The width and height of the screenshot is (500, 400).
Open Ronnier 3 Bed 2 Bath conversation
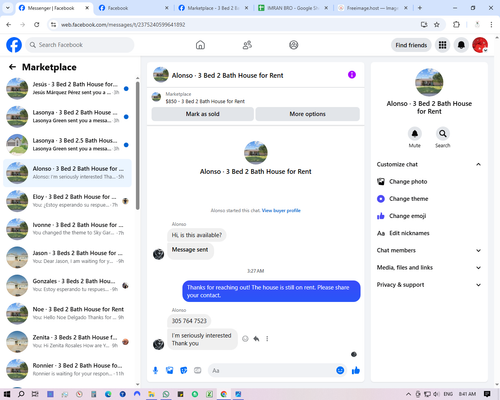67,370
